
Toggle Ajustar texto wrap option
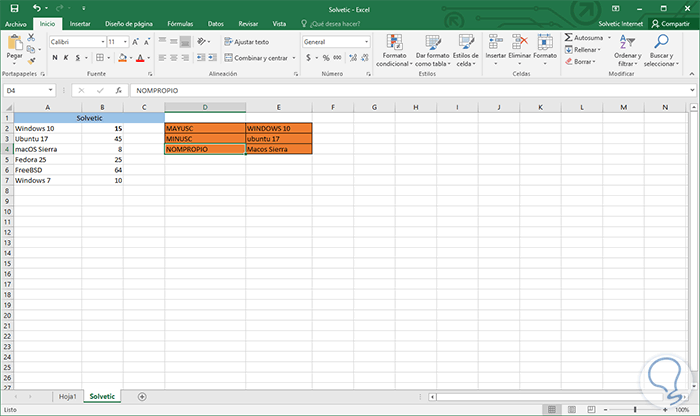(246, 42)
